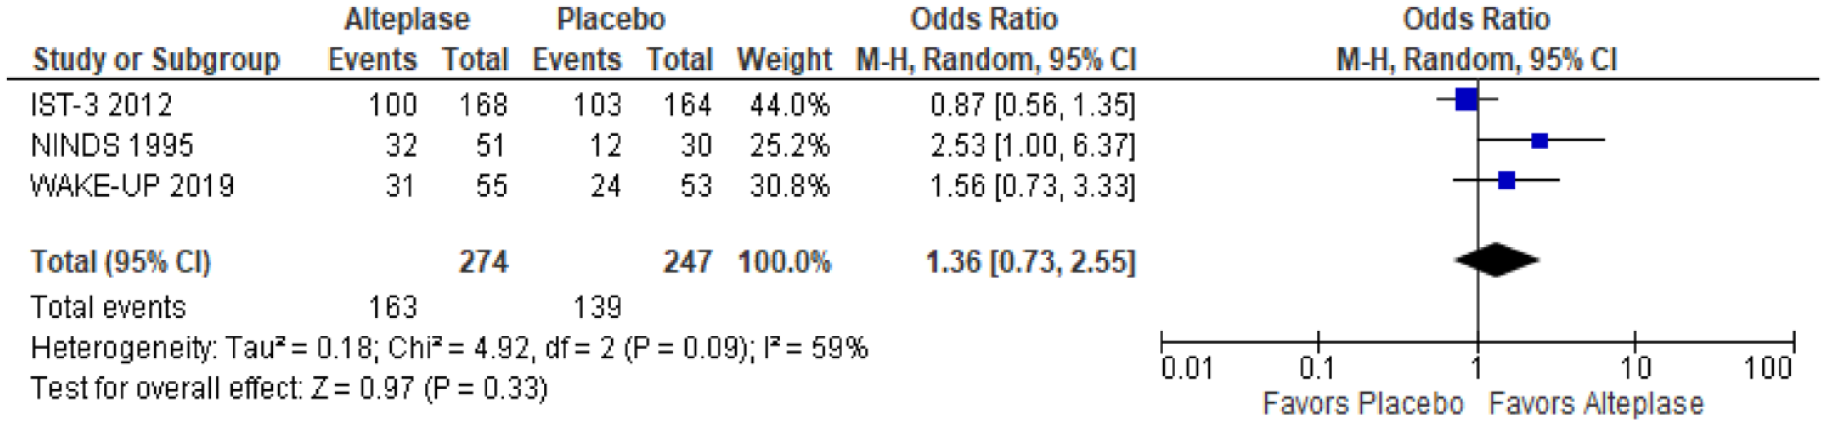
Task: Click the NINDS 1995 blue square marker
Action: (1540, 141)
